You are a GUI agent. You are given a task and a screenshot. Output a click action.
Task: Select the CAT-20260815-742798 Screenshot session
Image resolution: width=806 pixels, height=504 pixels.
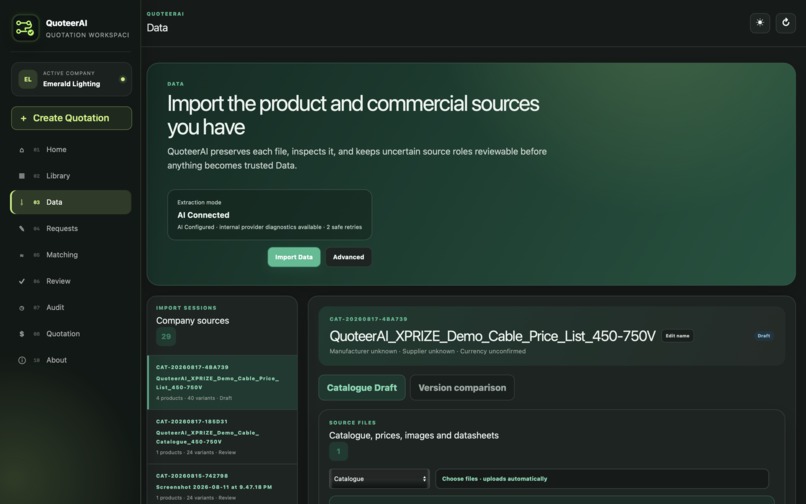tap(223, 485)
